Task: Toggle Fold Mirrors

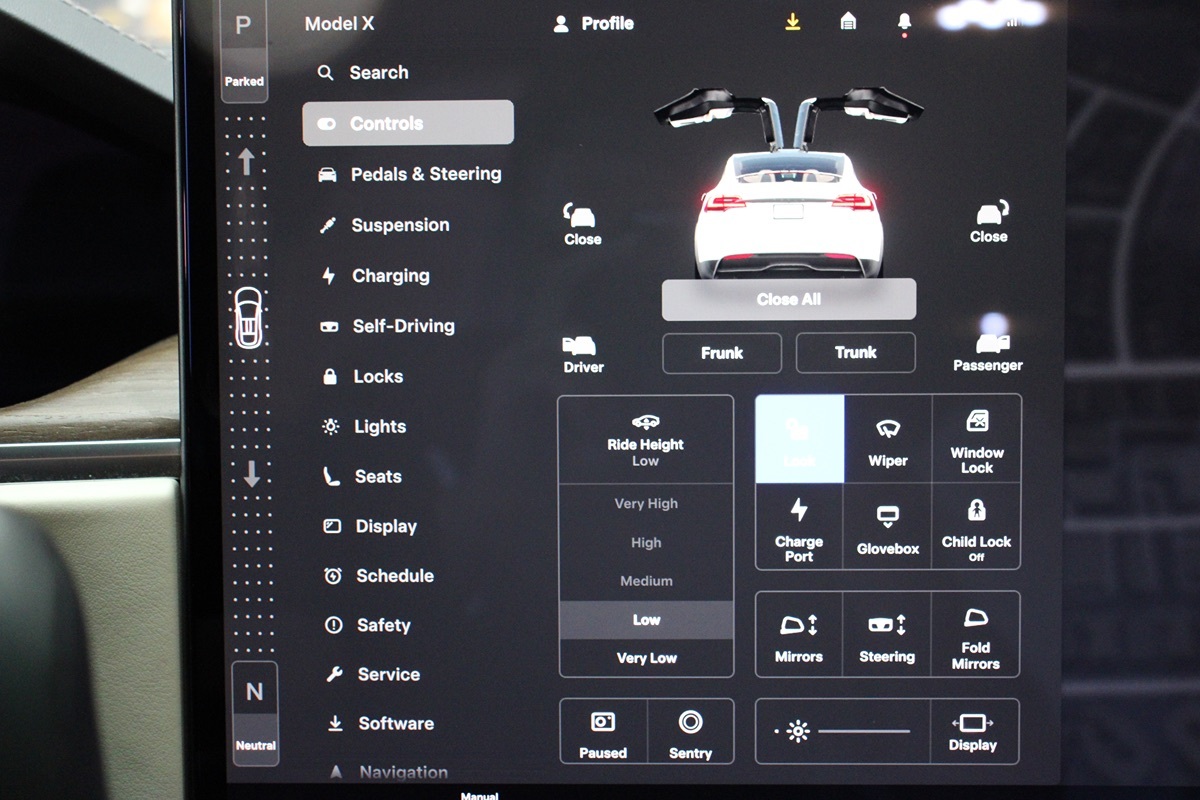Action: pyautogui.click(x=976, y=635)
